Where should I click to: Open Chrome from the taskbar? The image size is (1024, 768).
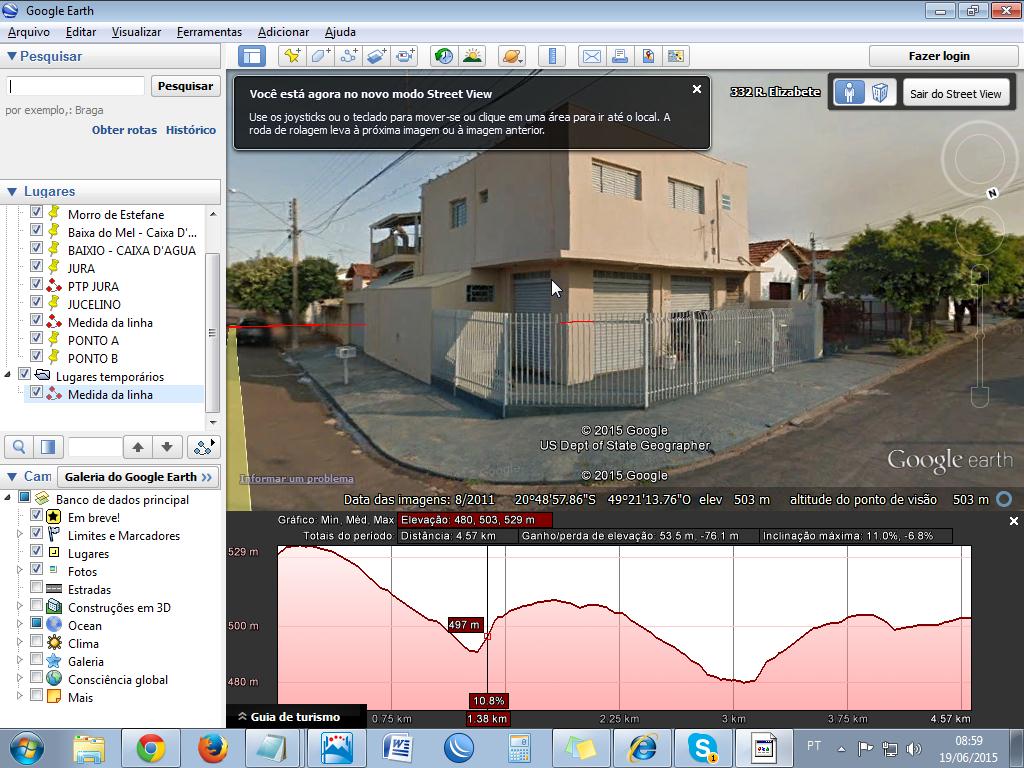151,748
